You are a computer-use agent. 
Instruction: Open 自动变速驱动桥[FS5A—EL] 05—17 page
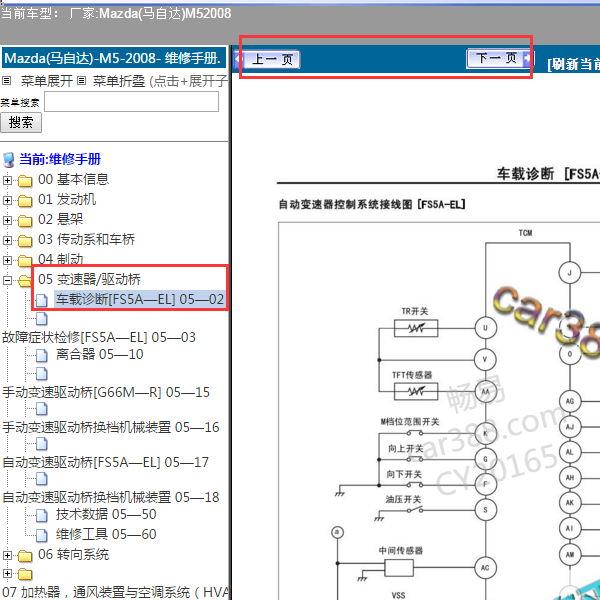click(106, 462)
